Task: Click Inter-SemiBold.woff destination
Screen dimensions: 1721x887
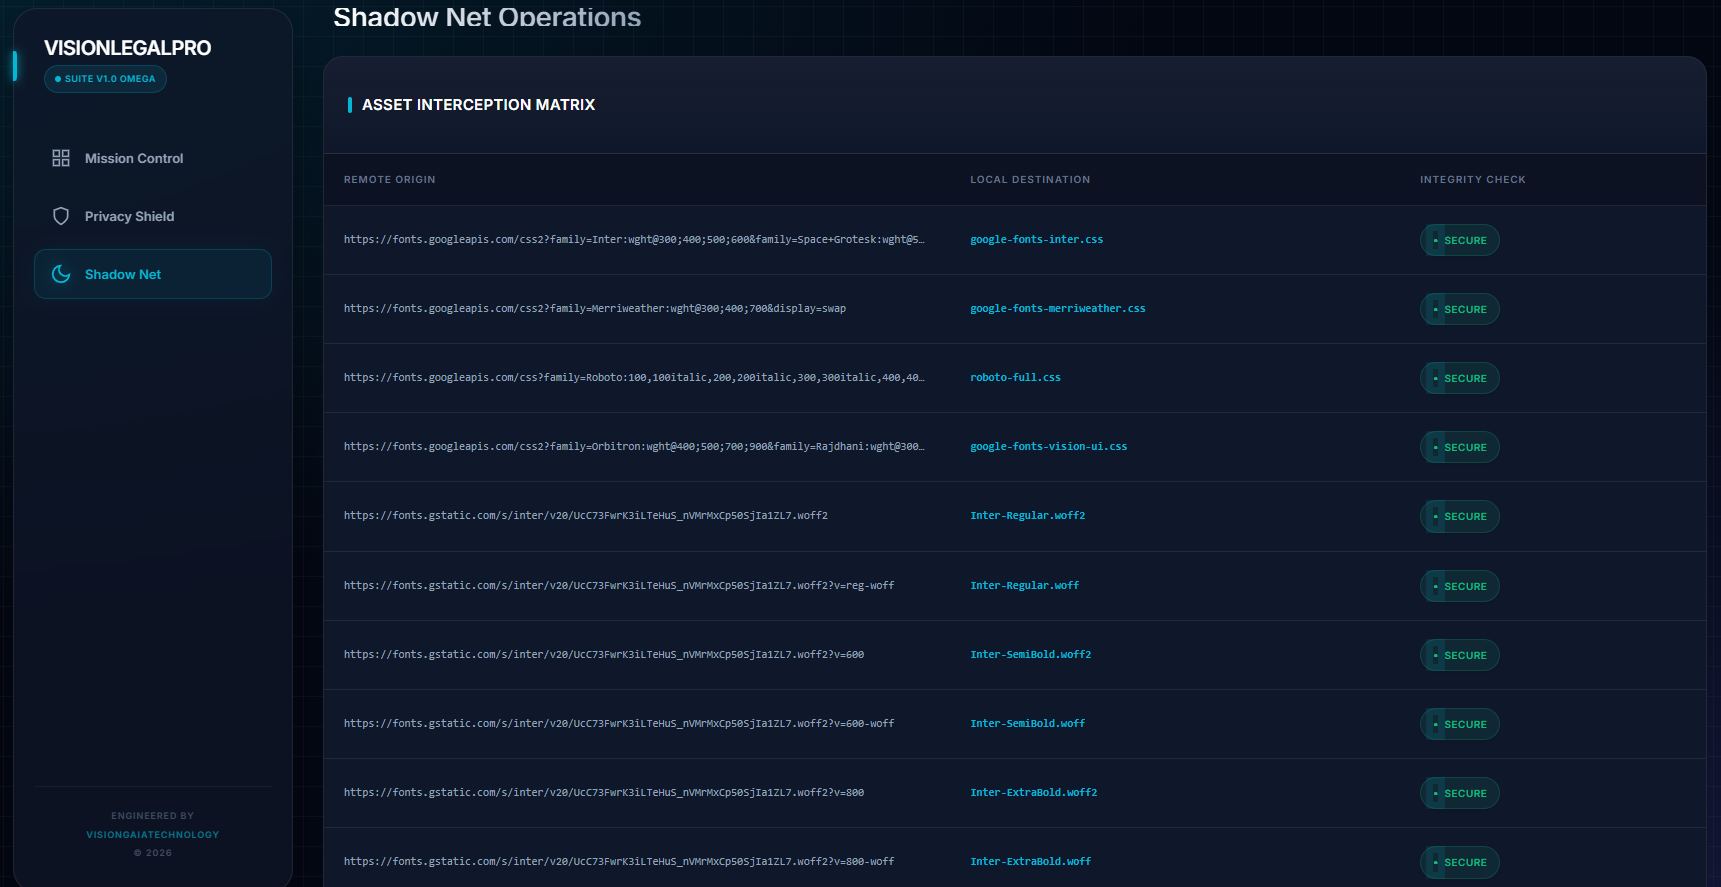Action: click(1028, 724)
